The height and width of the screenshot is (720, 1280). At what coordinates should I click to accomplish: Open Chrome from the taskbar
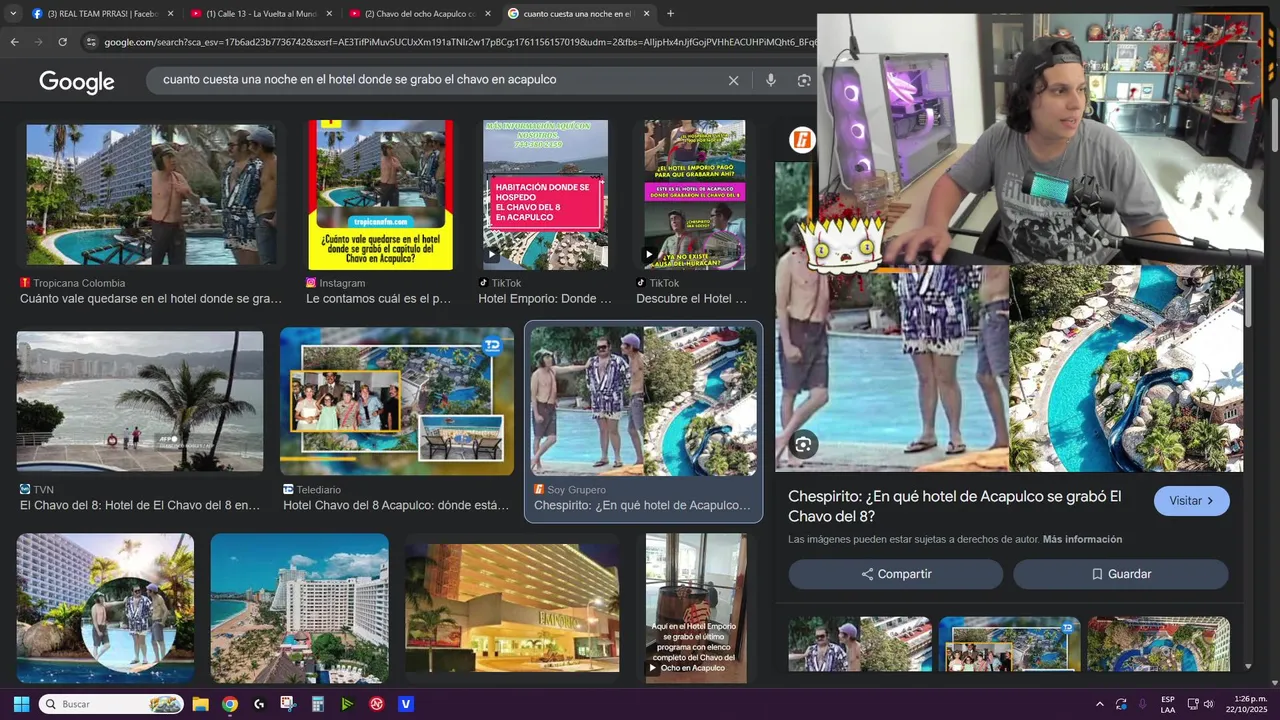(x=230, y=704)
